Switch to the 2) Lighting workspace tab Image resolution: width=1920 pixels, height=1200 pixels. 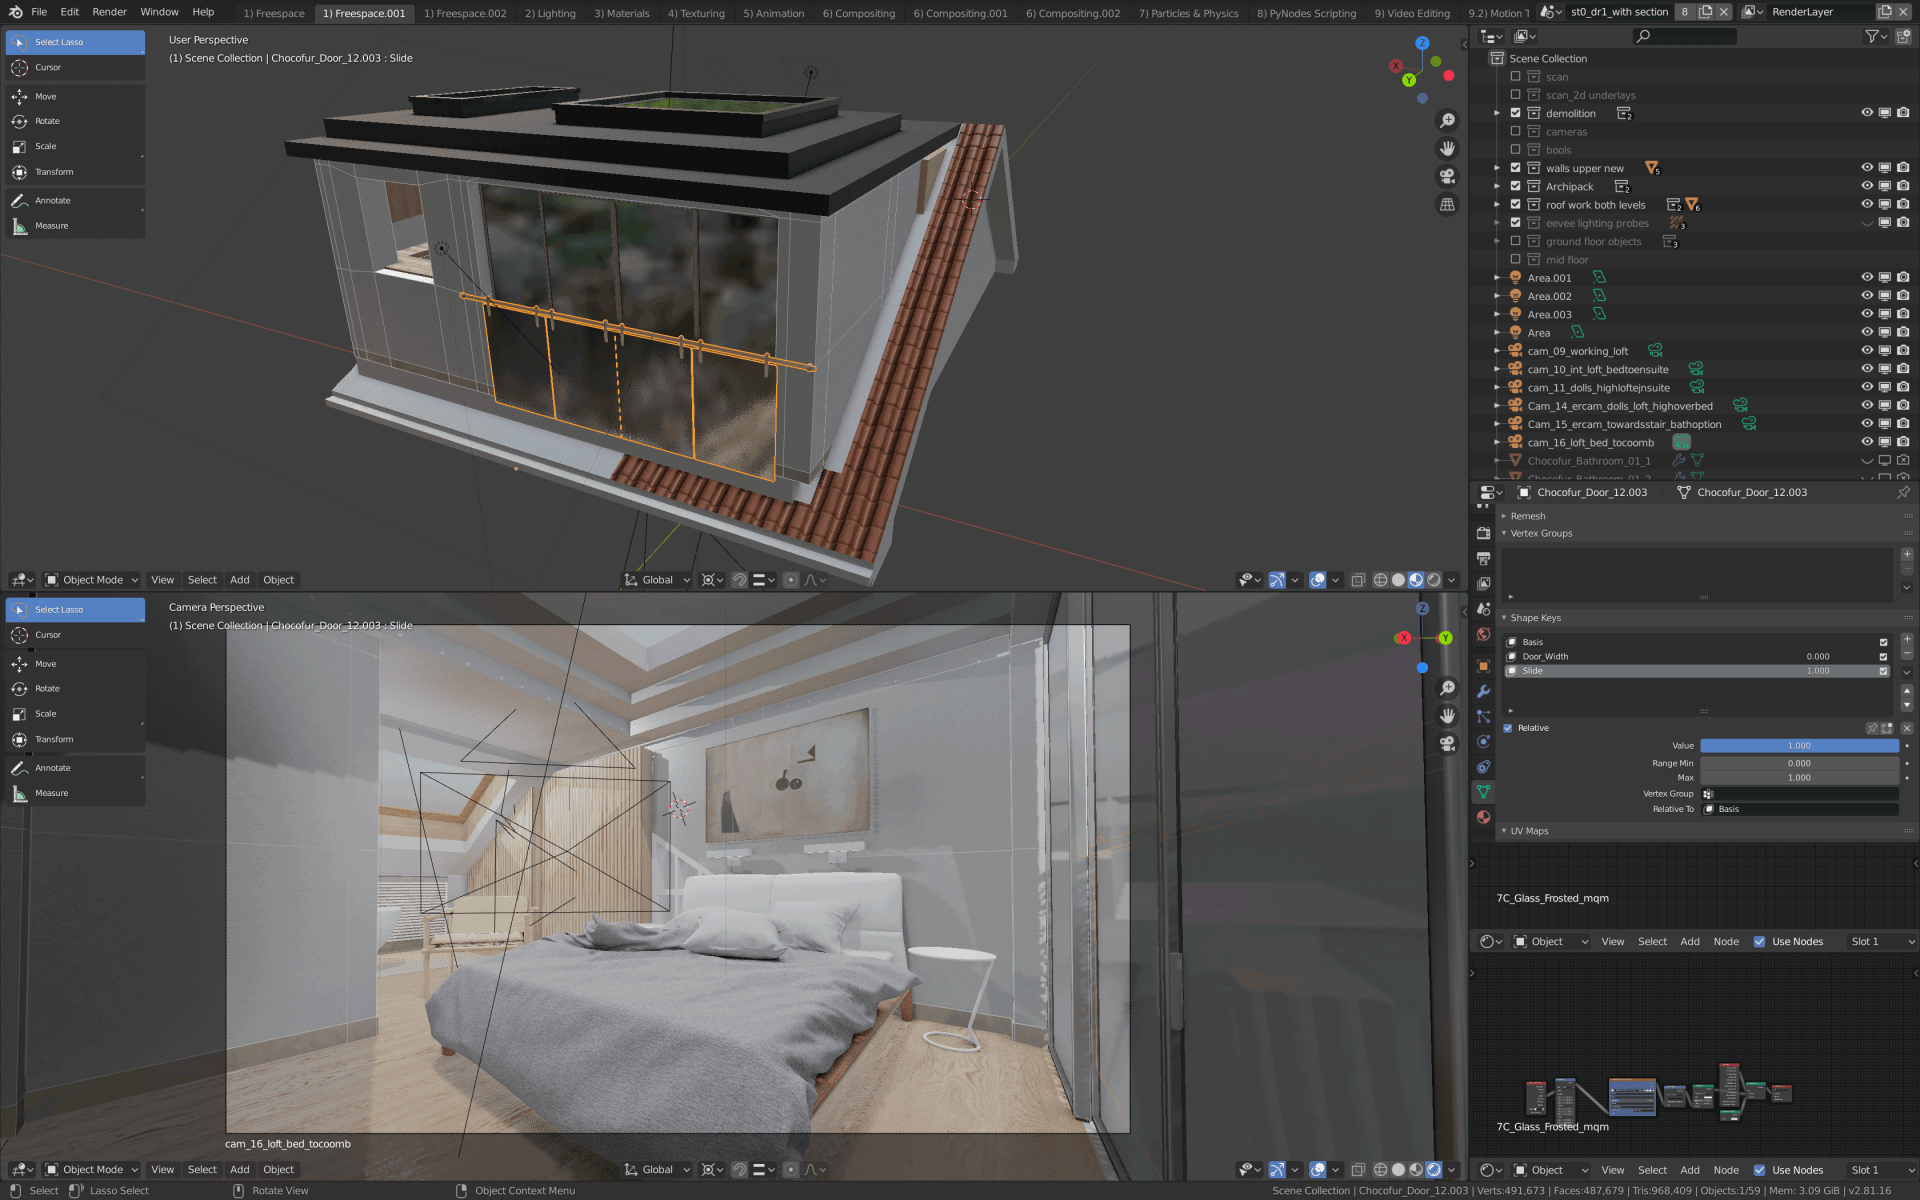pyautogui.click(x=550, y=13)
